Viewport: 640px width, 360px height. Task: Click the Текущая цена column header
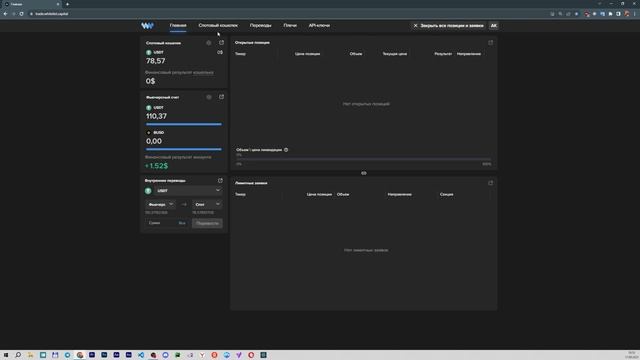[x=394, y=54]
